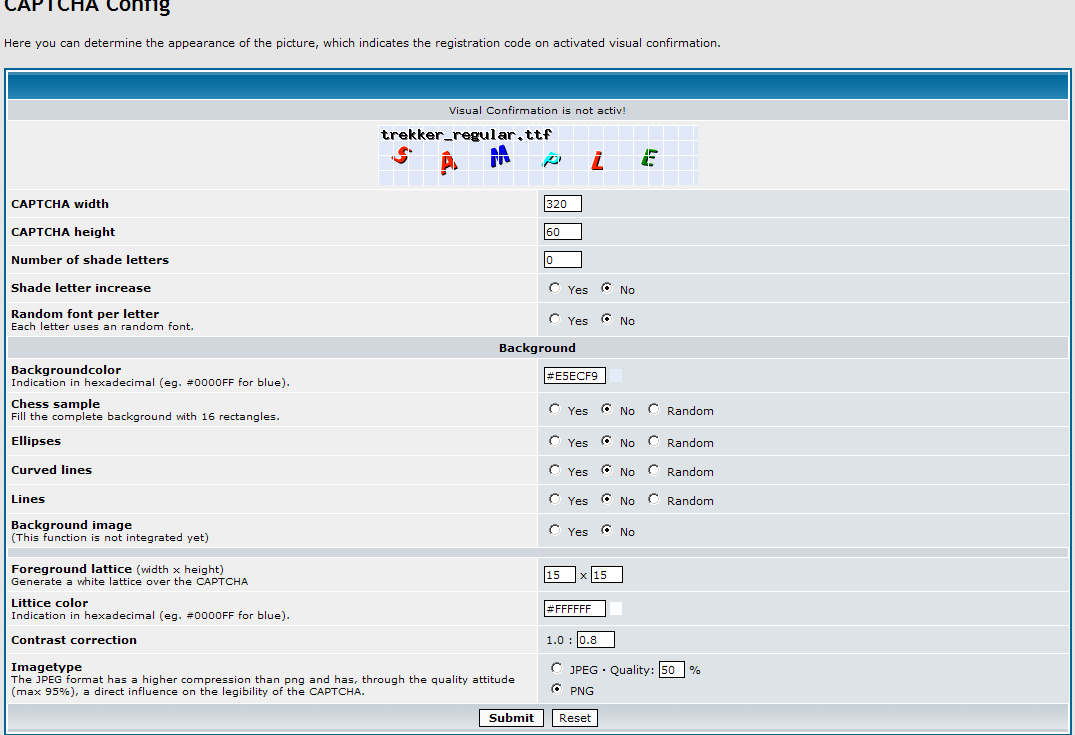Select Yes for Shade letter increase

[555, 289]
